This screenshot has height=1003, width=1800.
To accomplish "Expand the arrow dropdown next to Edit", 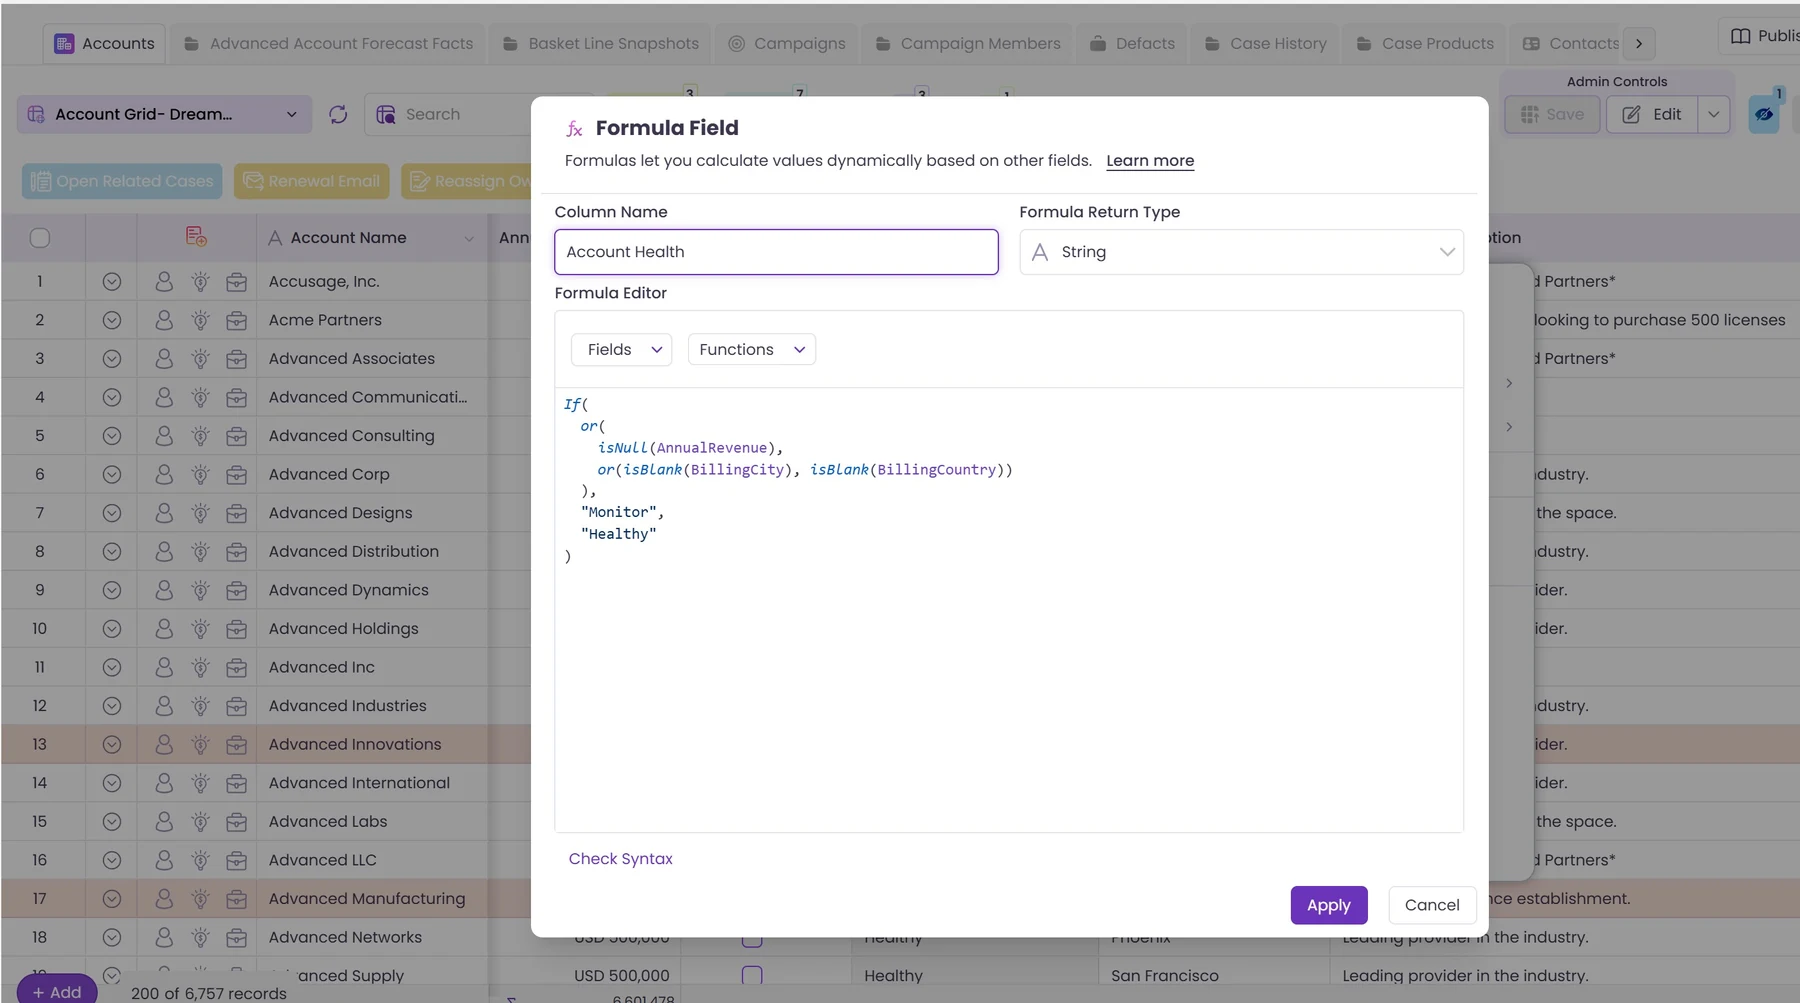I will click(x=1714, y=115).
